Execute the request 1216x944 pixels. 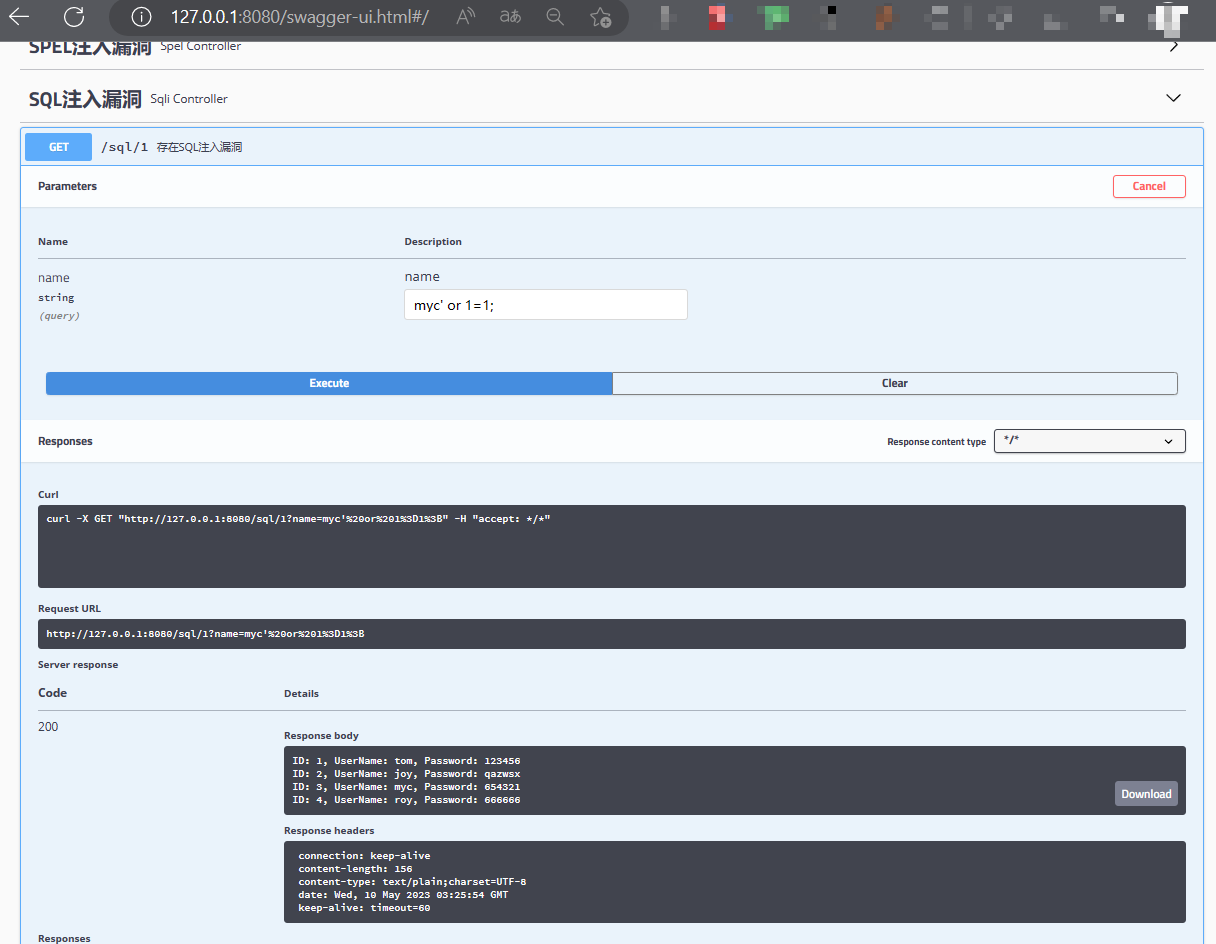(x=329, y=383)
